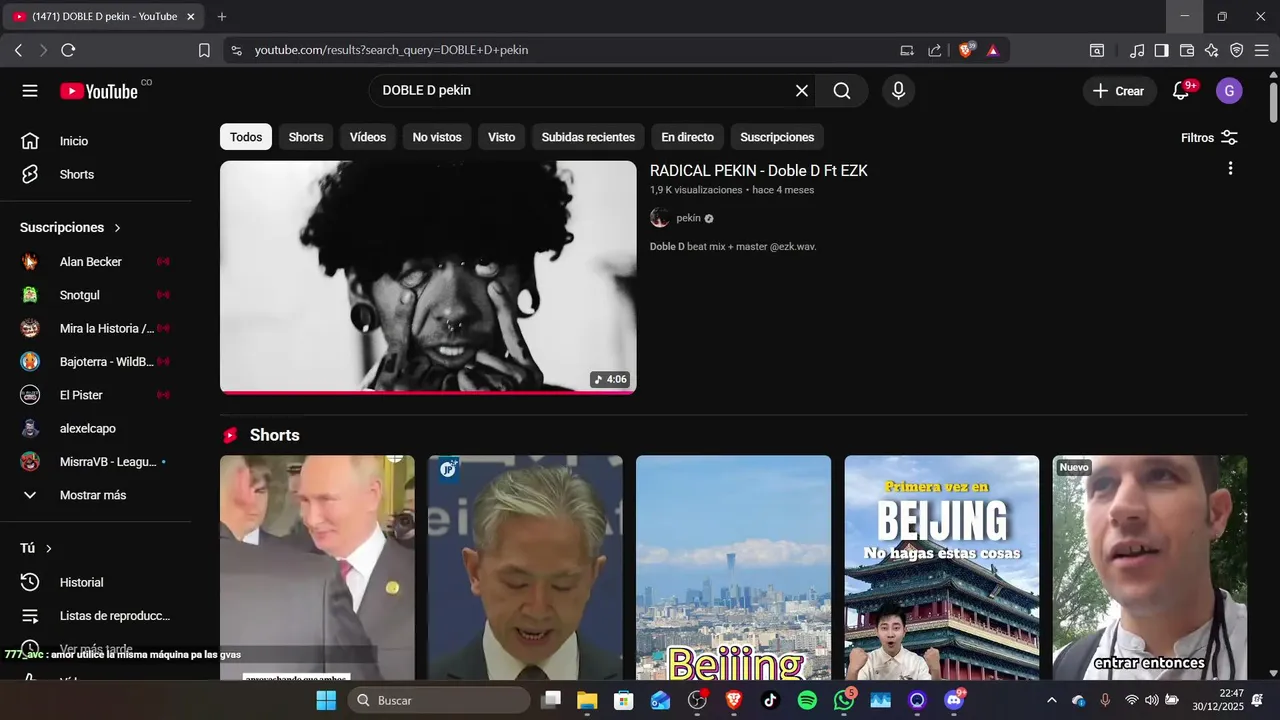Select the En directo filter chip
1280x720 pixels.
[x=688, y=137]
